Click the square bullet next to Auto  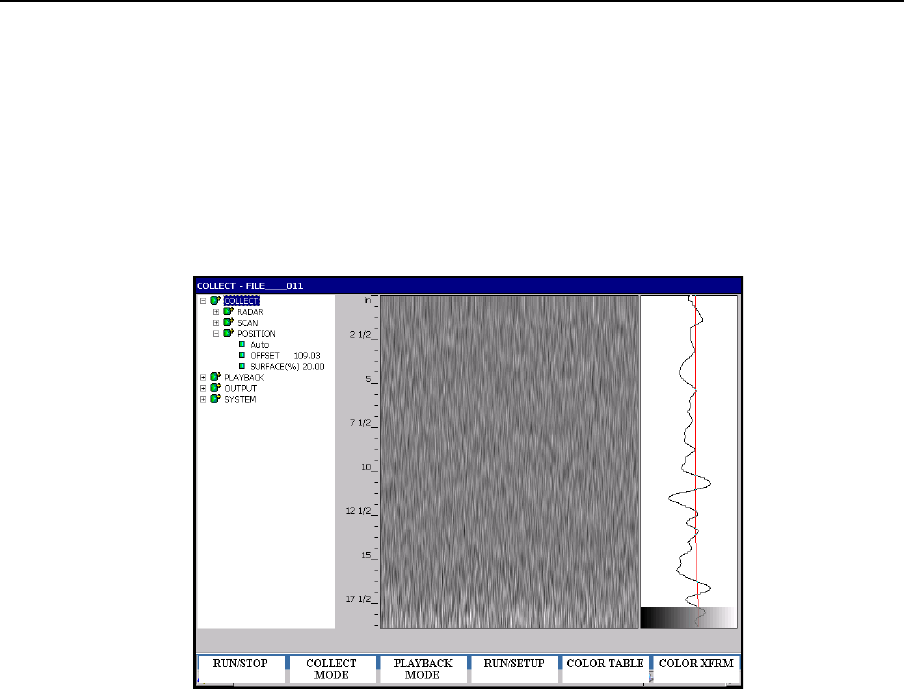pyautogui.click(x=242, y=344)
